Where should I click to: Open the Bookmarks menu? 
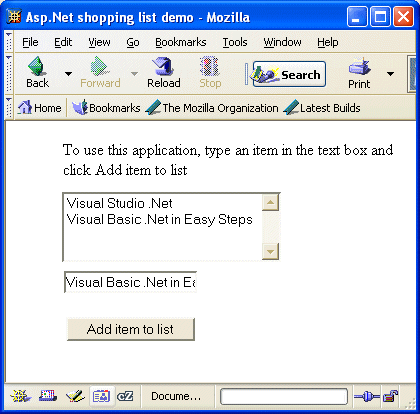(x=181, y=42)
